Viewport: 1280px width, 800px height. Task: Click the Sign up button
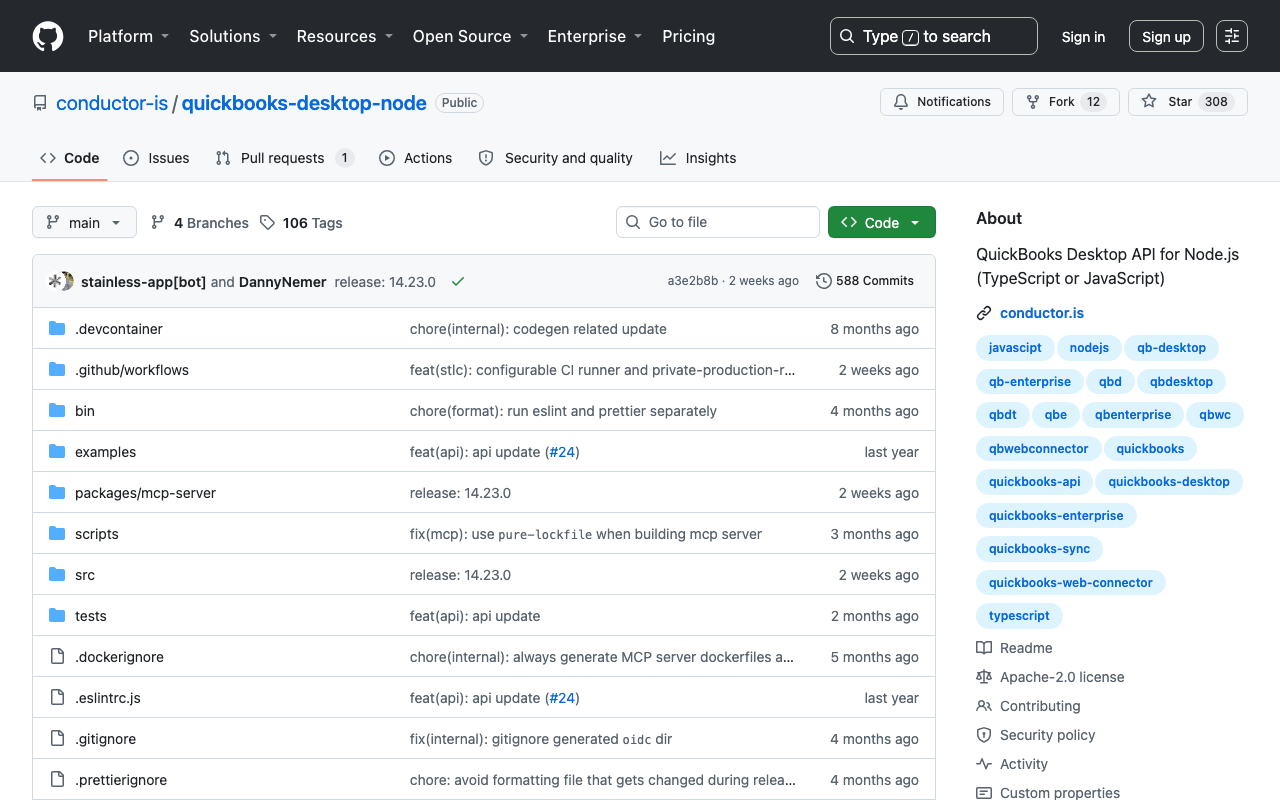1166,37
